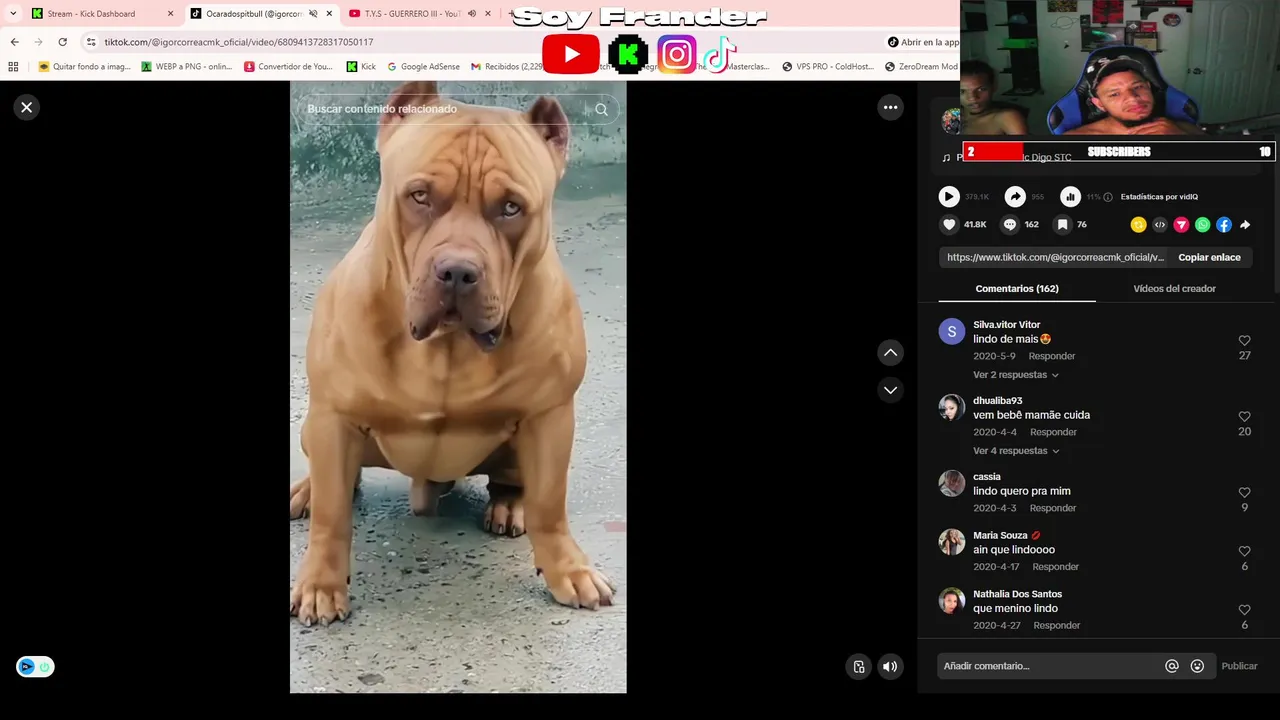This screenshot has width=1280, height=720.
Task: Like Nathalia Dos Santos's comment
Action: point(1244,610)
